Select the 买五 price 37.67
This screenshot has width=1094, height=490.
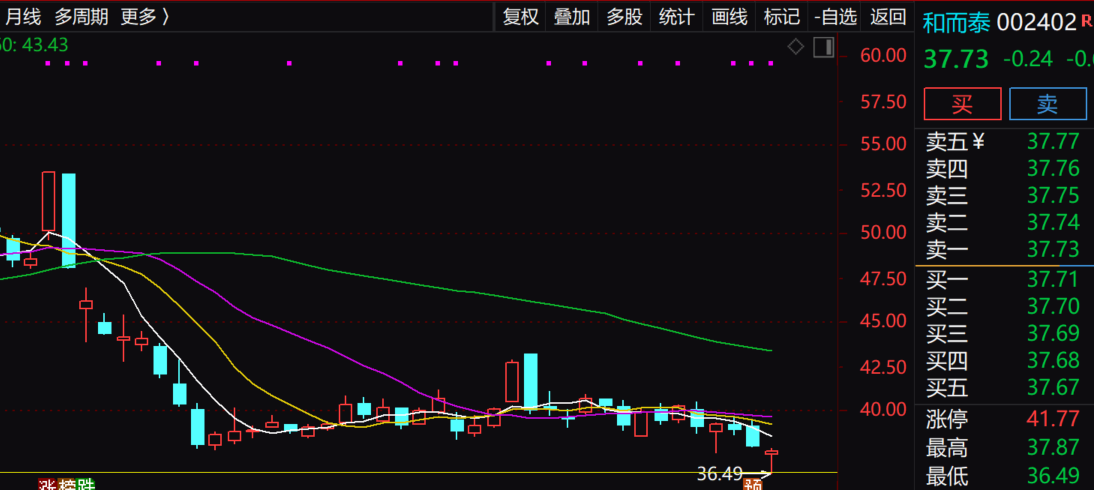coord(1053,387)
